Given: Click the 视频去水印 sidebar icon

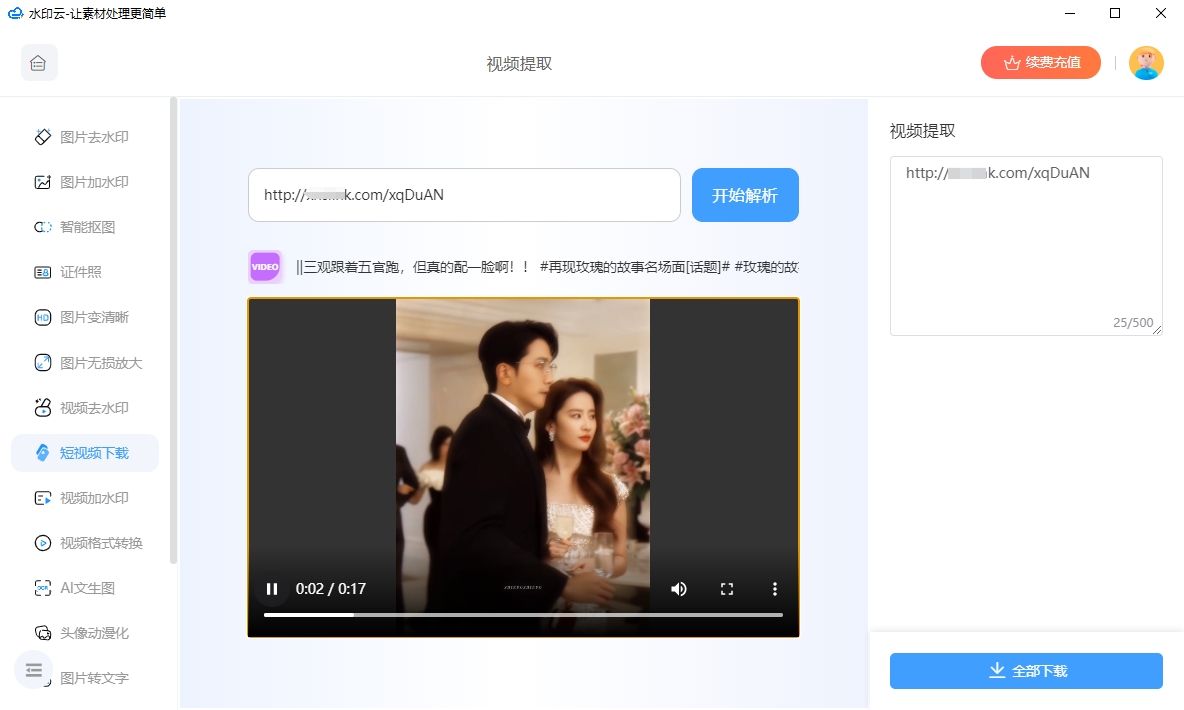Looking at the screenshot, I should pyautogui.click(x=43, y=408).
